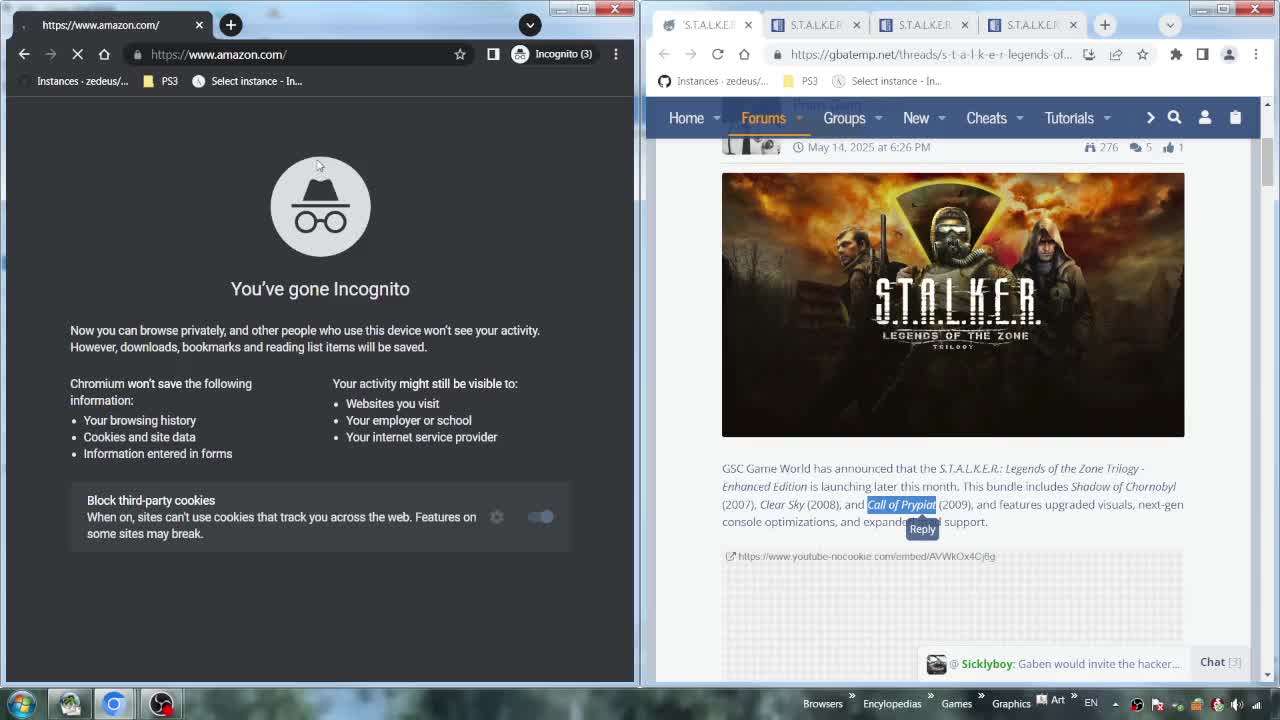This screenshot has height=720, width=1280.
Task: Show more GBAtemp nav items arrow
Action: point(1150,118)
